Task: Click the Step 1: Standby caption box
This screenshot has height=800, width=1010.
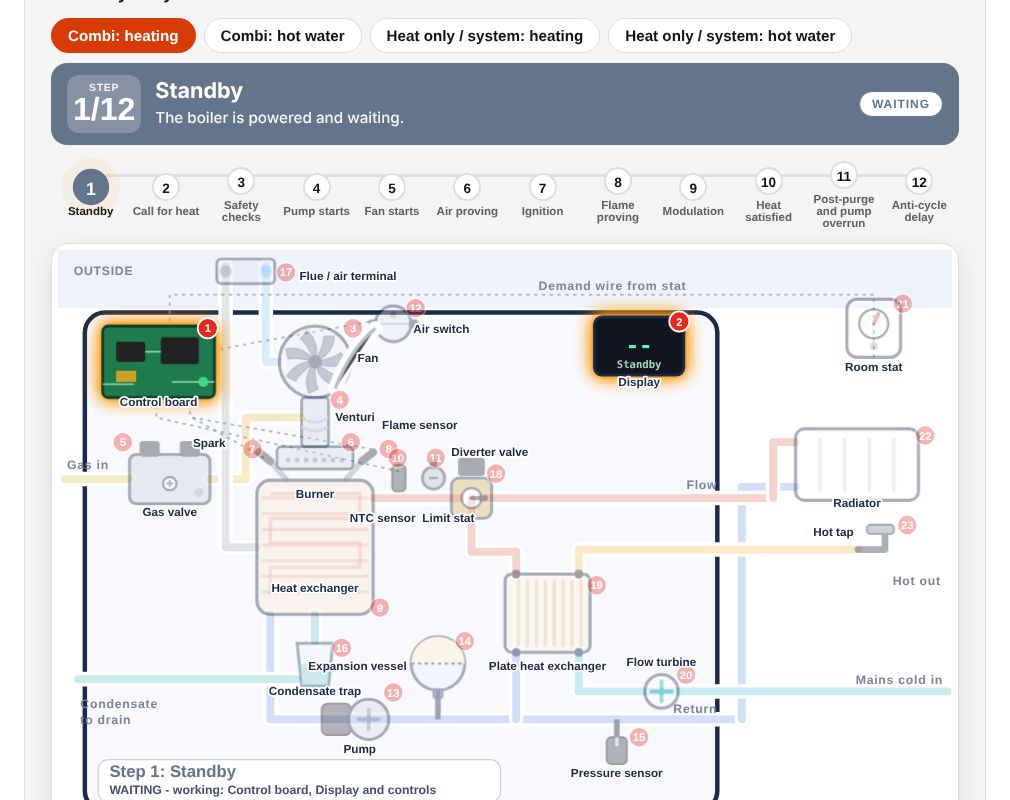Action: click(x=299, y=779)
